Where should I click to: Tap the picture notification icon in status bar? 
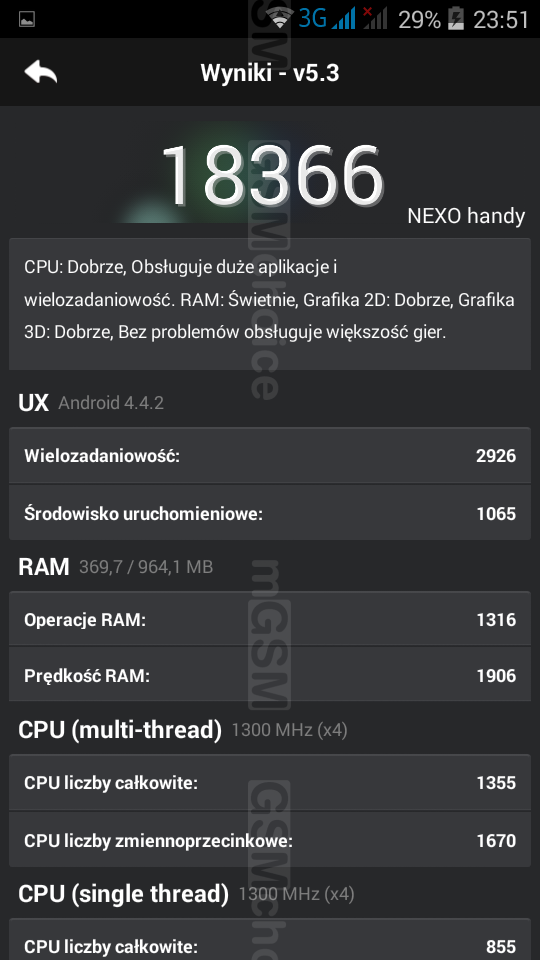click(27, 20)
